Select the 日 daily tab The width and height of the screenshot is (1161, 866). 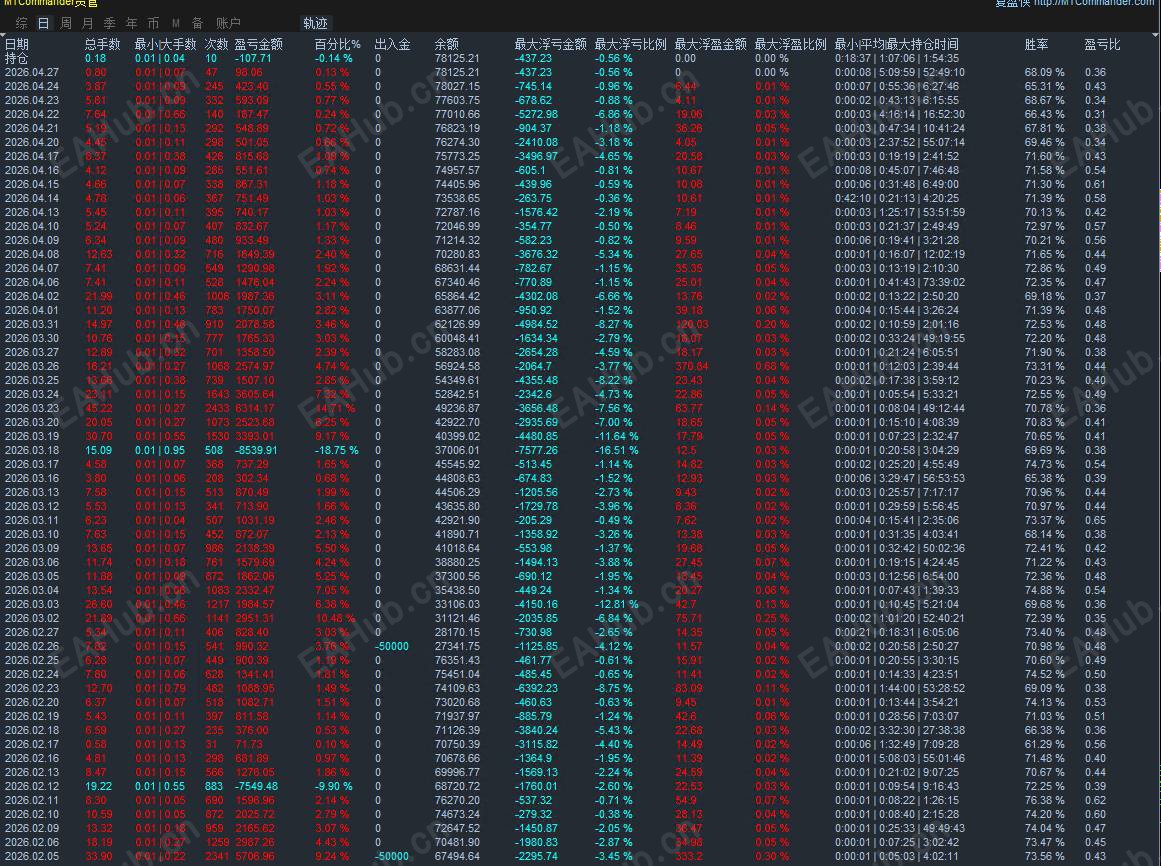44,24
